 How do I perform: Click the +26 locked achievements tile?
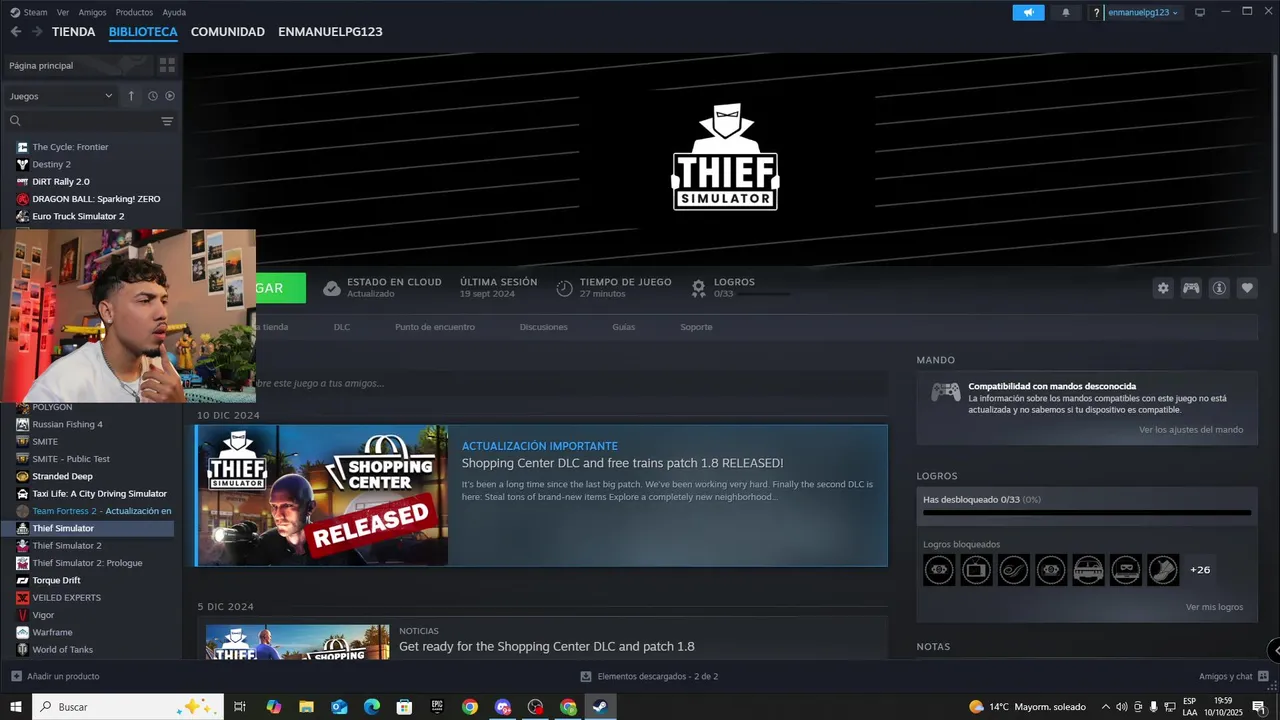[1200, 570]
